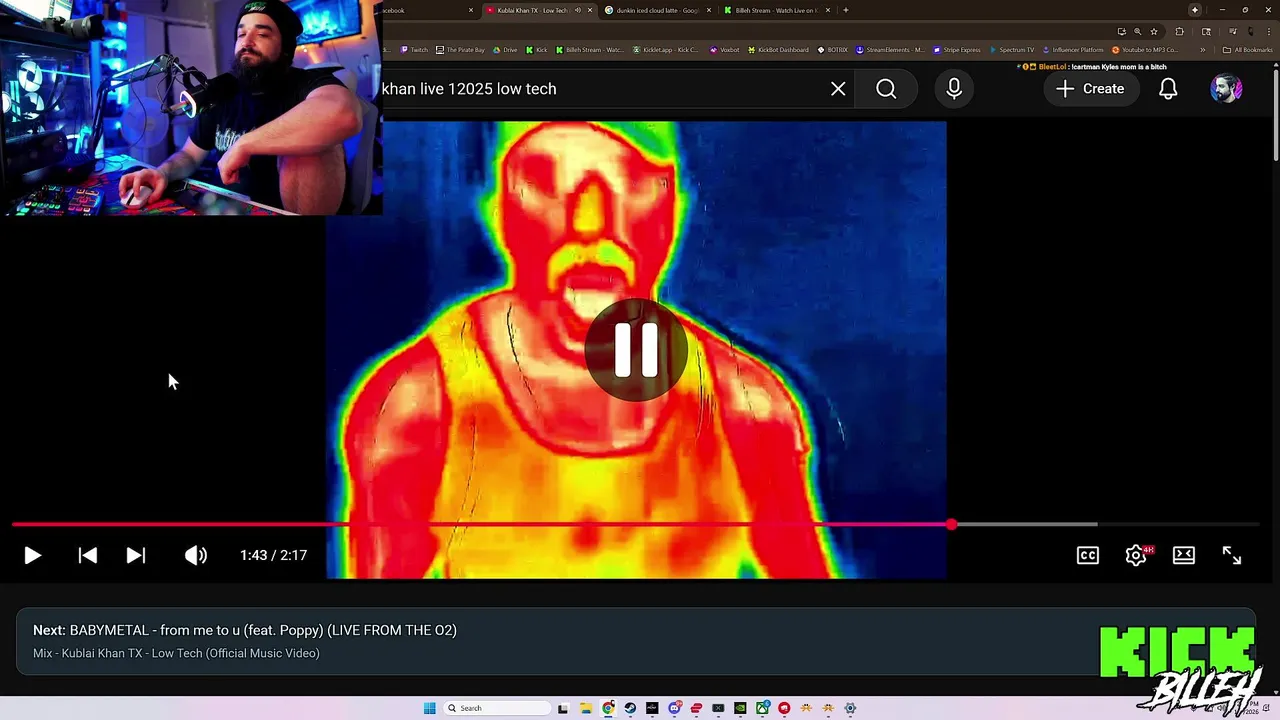Image resolution: width=1280 pixels, height=720 pixels.
Task: Skip to the next video
Action: (136, 555)
